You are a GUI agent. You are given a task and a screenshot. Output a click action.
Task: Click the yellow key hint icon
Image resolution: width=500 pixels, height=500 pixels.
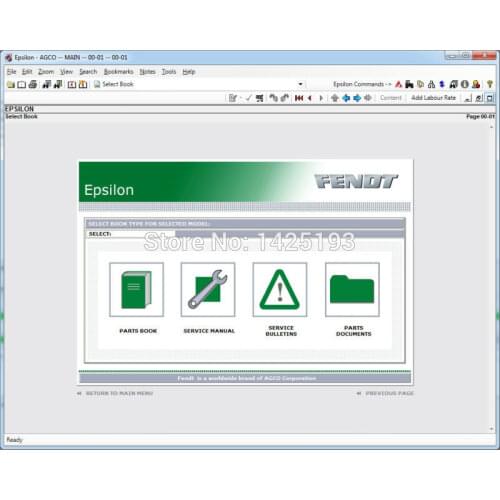(x=490, y=84)
